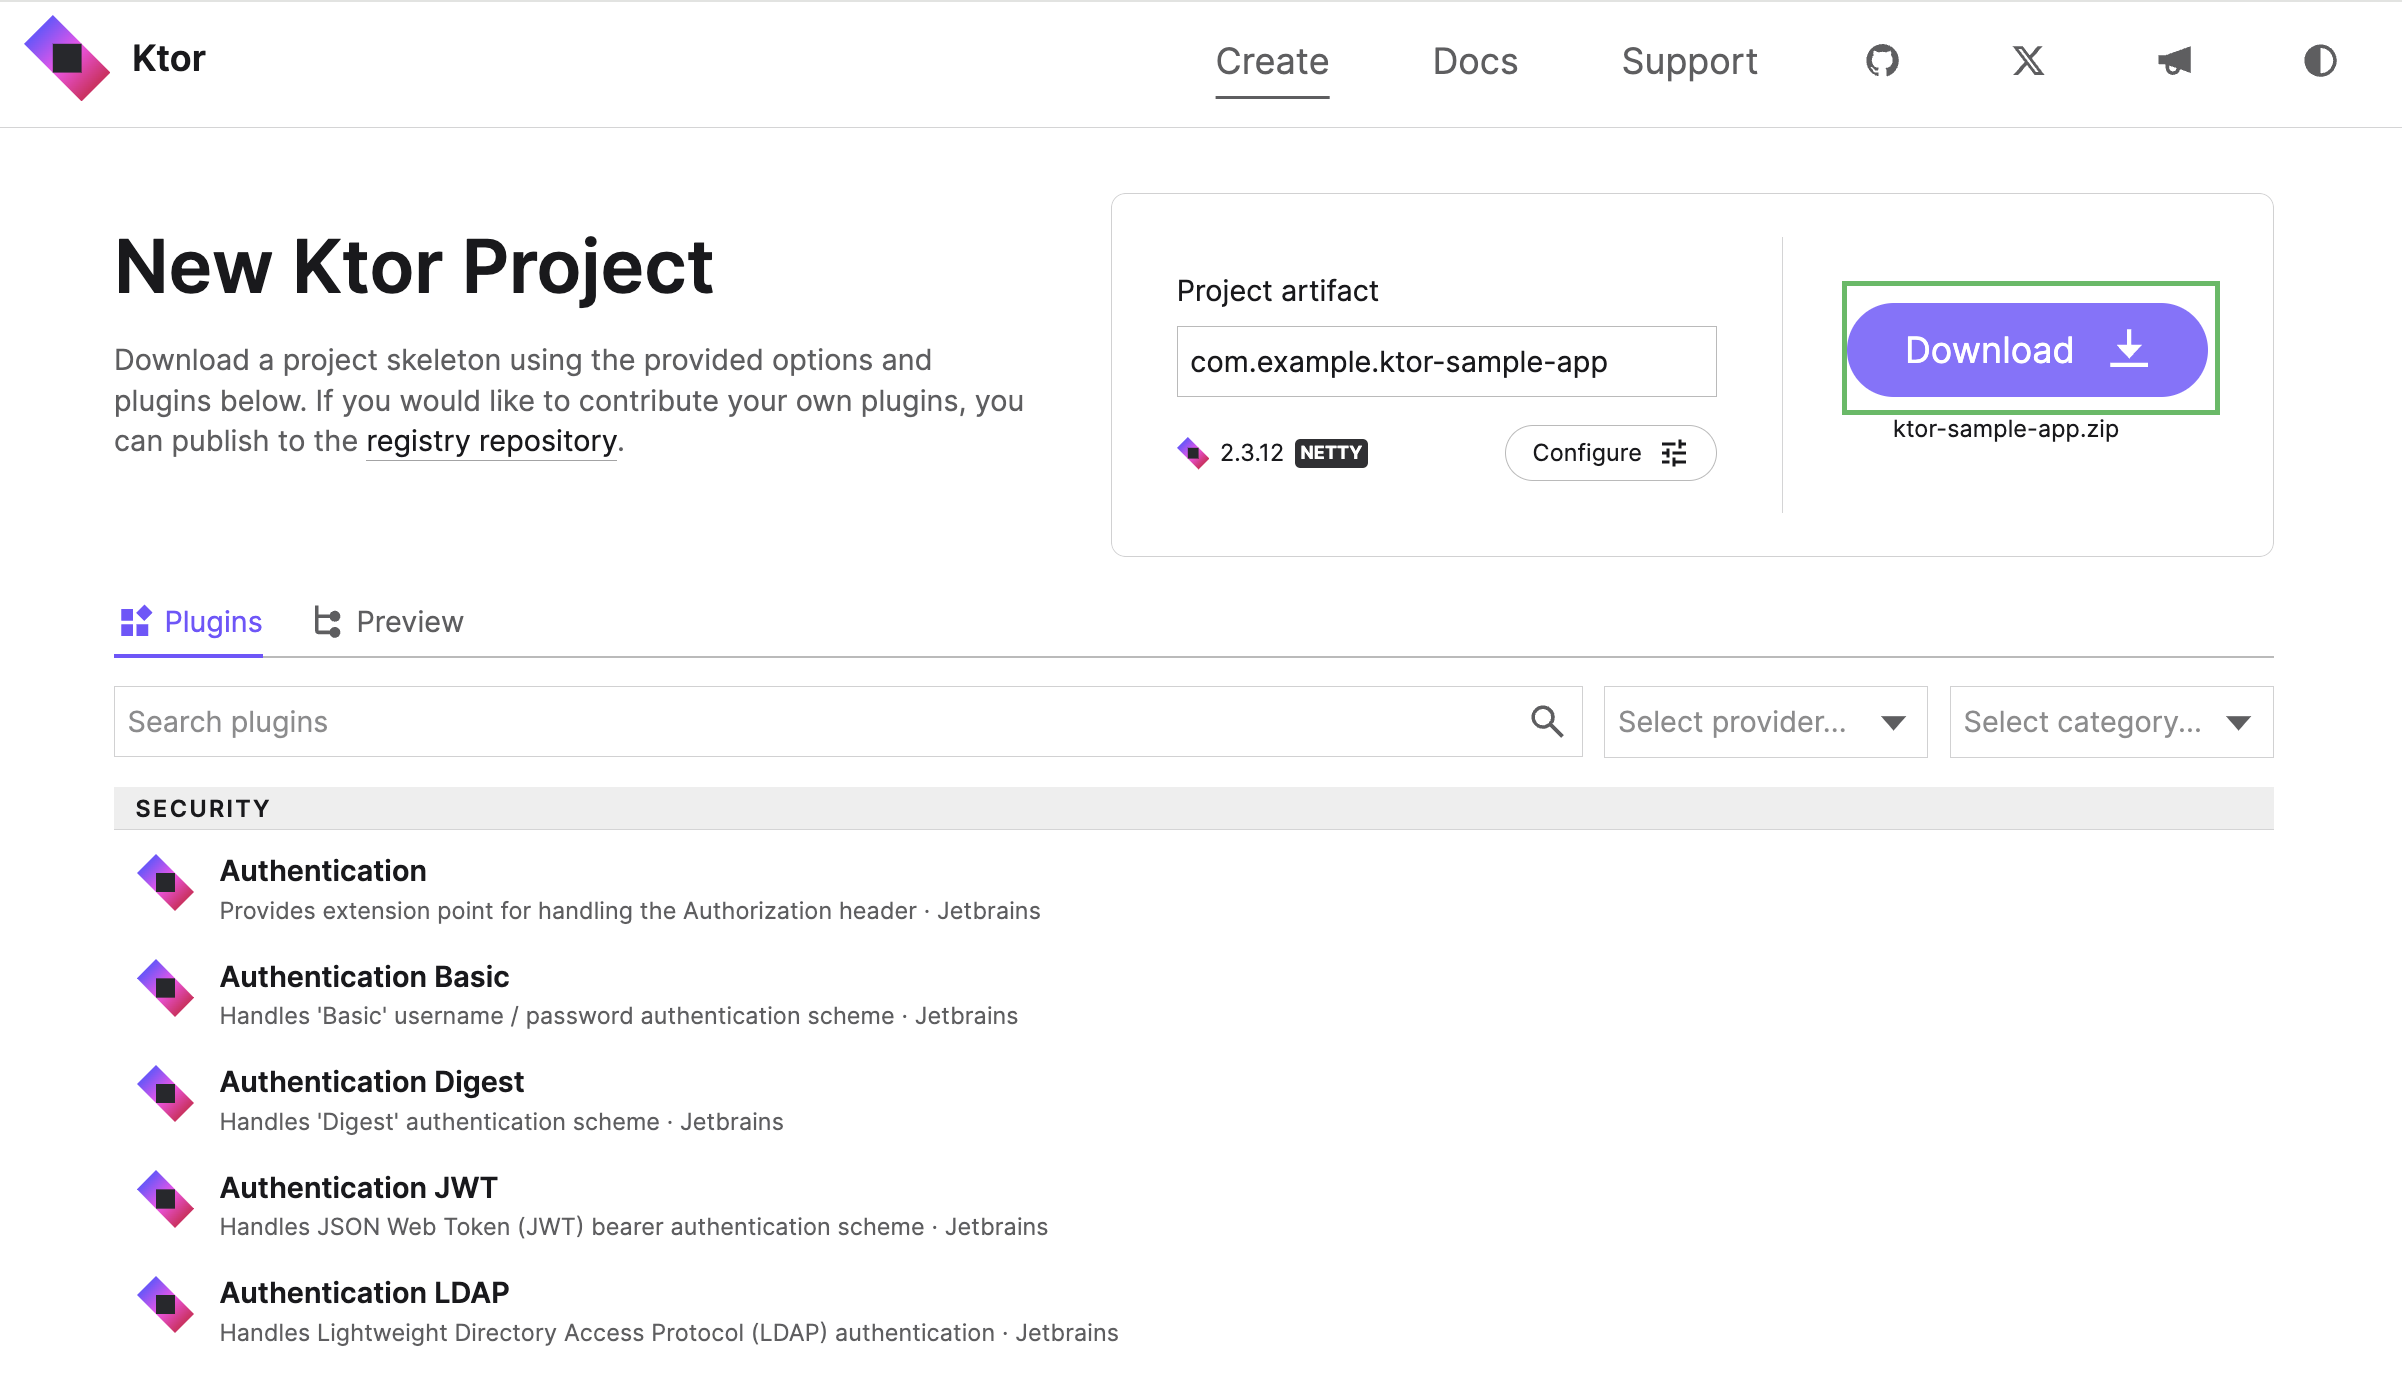The image size is (2402, 1380).
Task: Click the Support menu item
Action: coord(1689,61)
